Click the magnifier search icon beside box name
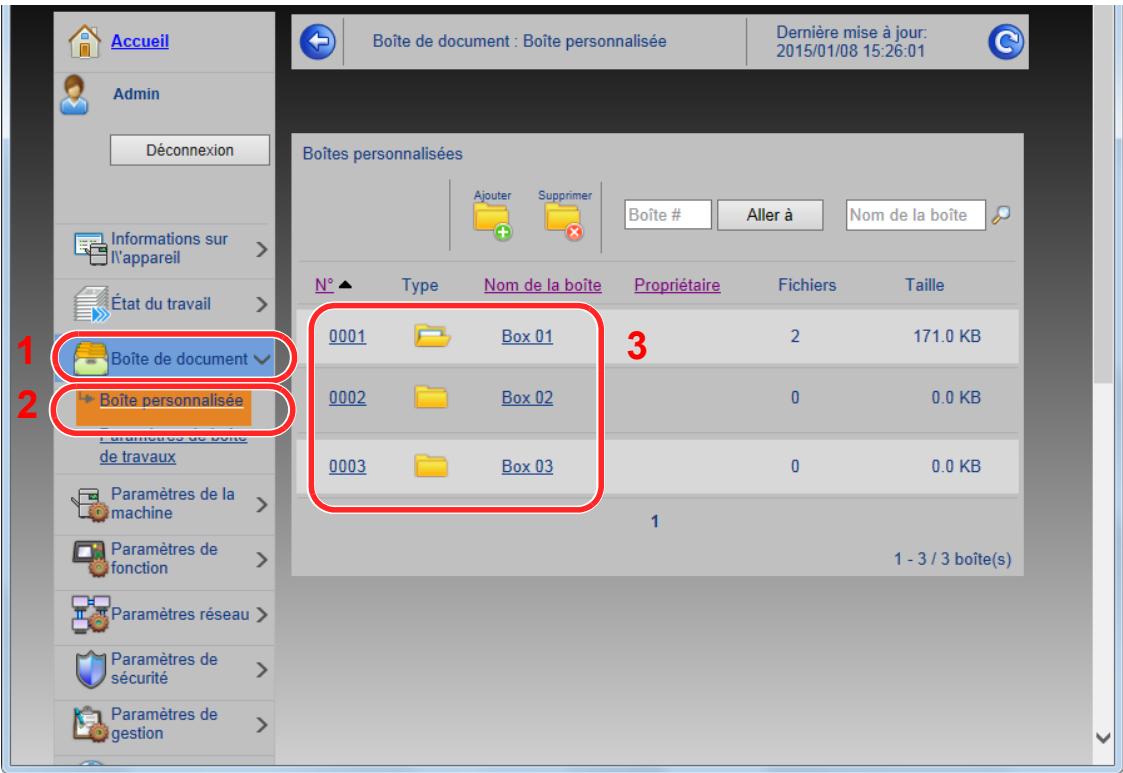Image resolution: width=1123 pixels, height=773 pixels. pyautogui.click(x=999, y=214)
